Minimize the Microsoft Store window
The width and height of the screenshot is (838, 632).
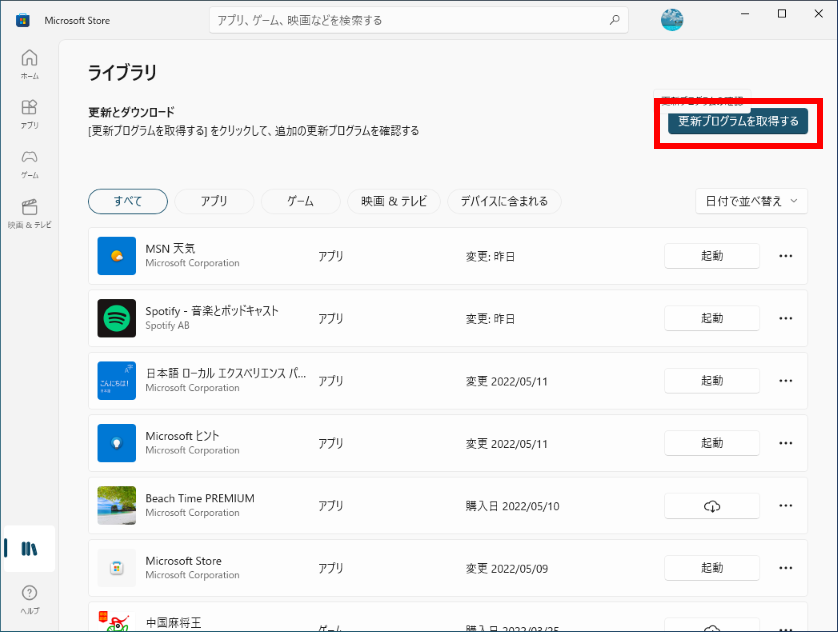745,14
